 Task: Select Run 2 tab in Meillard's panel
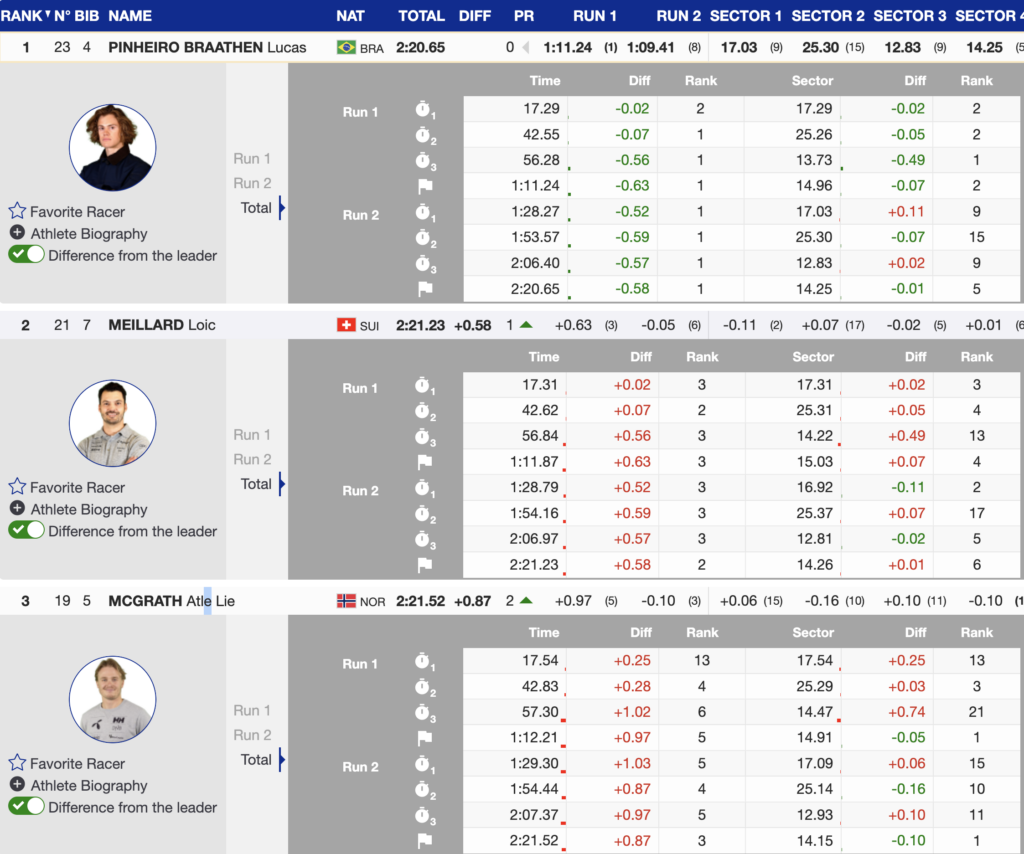[x=252, y=459]
